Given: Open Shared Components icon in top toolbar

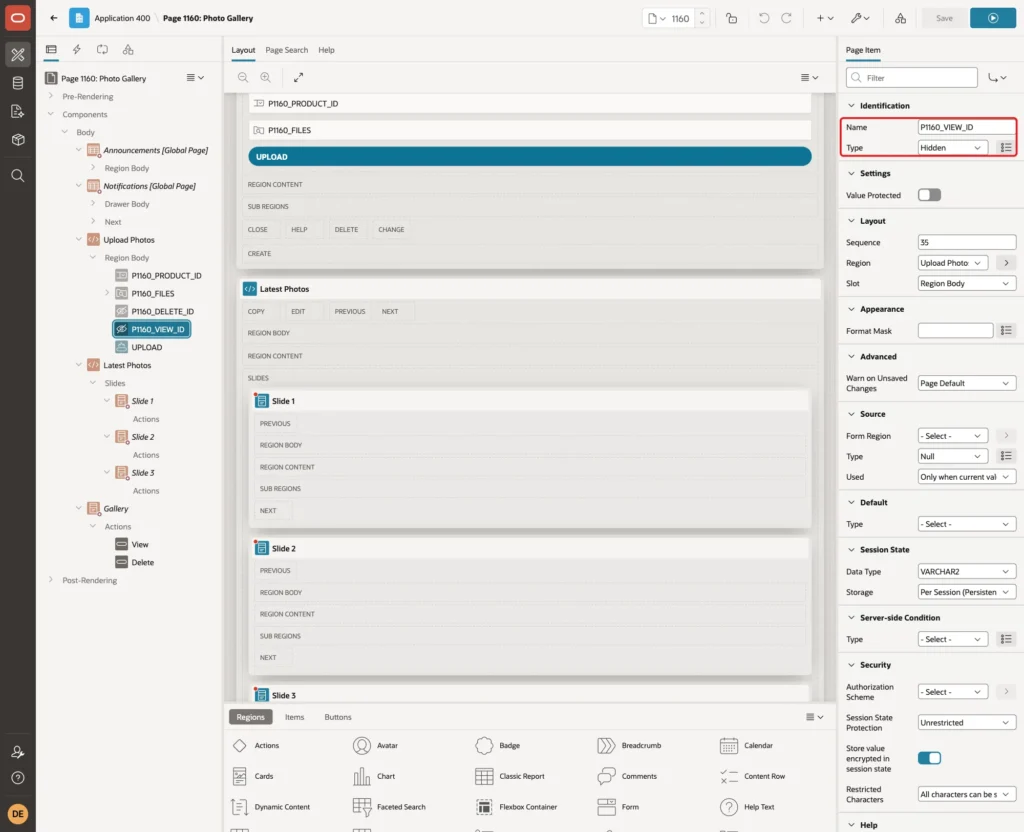Looking at the screenshot, I should (x=901, y=18).
